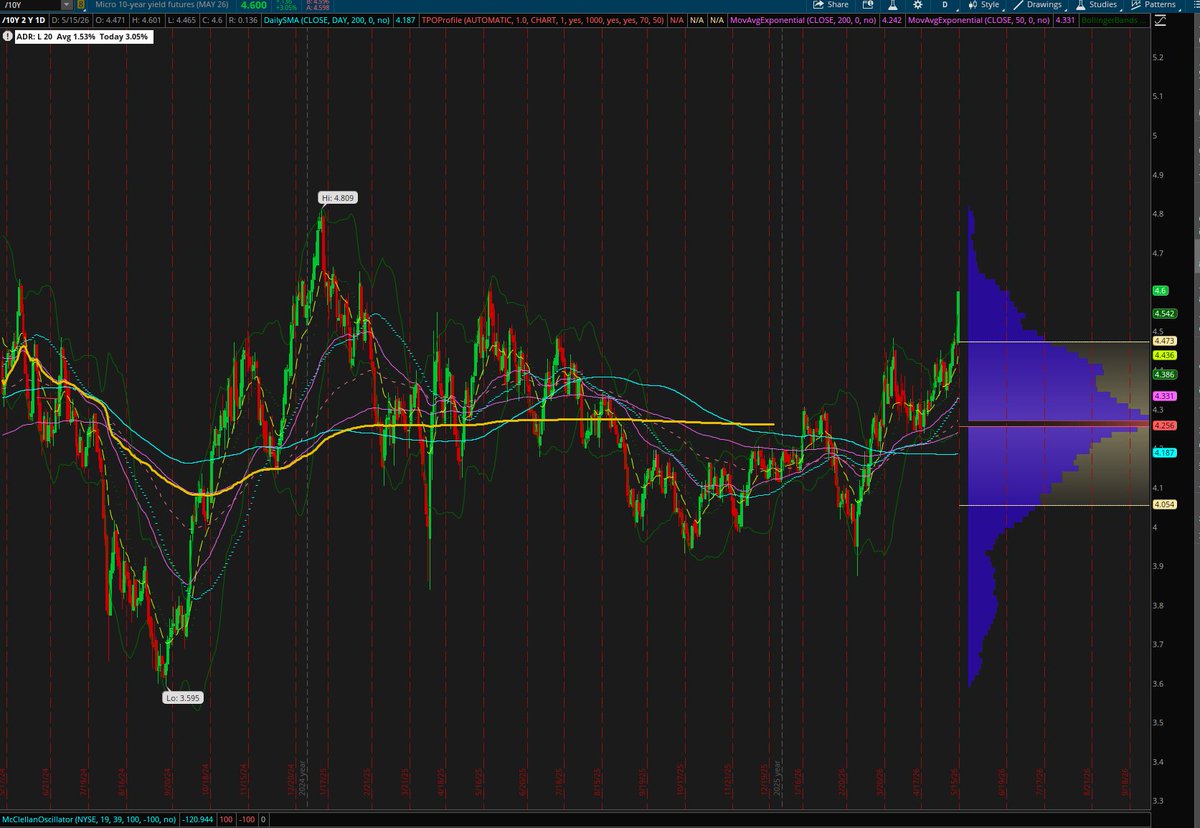Open chart settings gear icon
This screenshot has width=1200, height=828.
tap(917, 5)
